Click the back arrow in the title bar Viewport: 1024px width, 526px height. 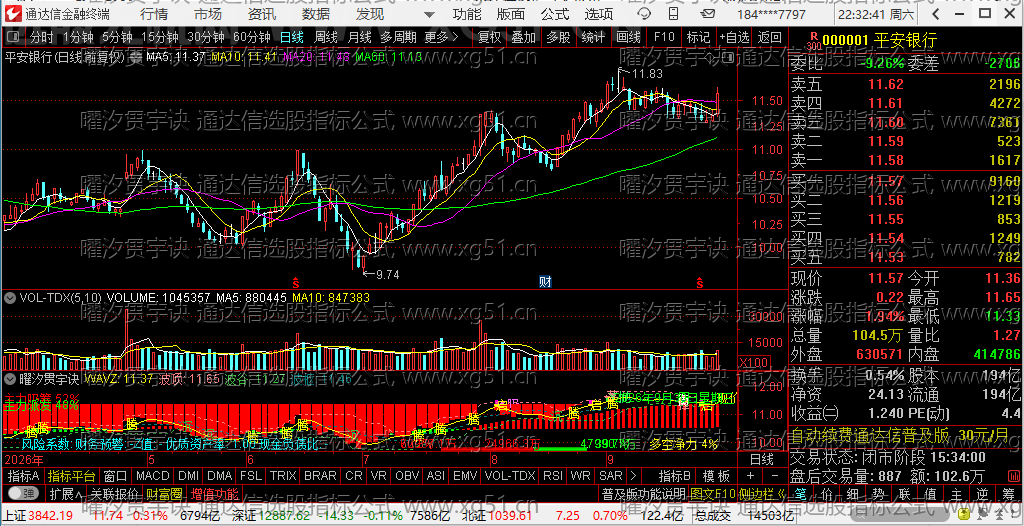coord(935,14)
